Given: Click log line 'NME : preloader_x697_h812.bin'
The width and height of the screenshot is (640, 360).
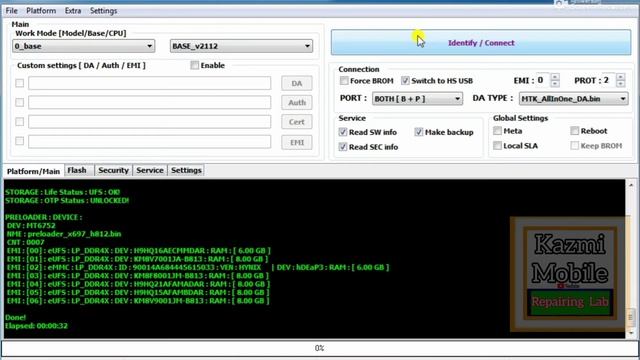Looking at the screenshot, I should [x=64, y=234].
